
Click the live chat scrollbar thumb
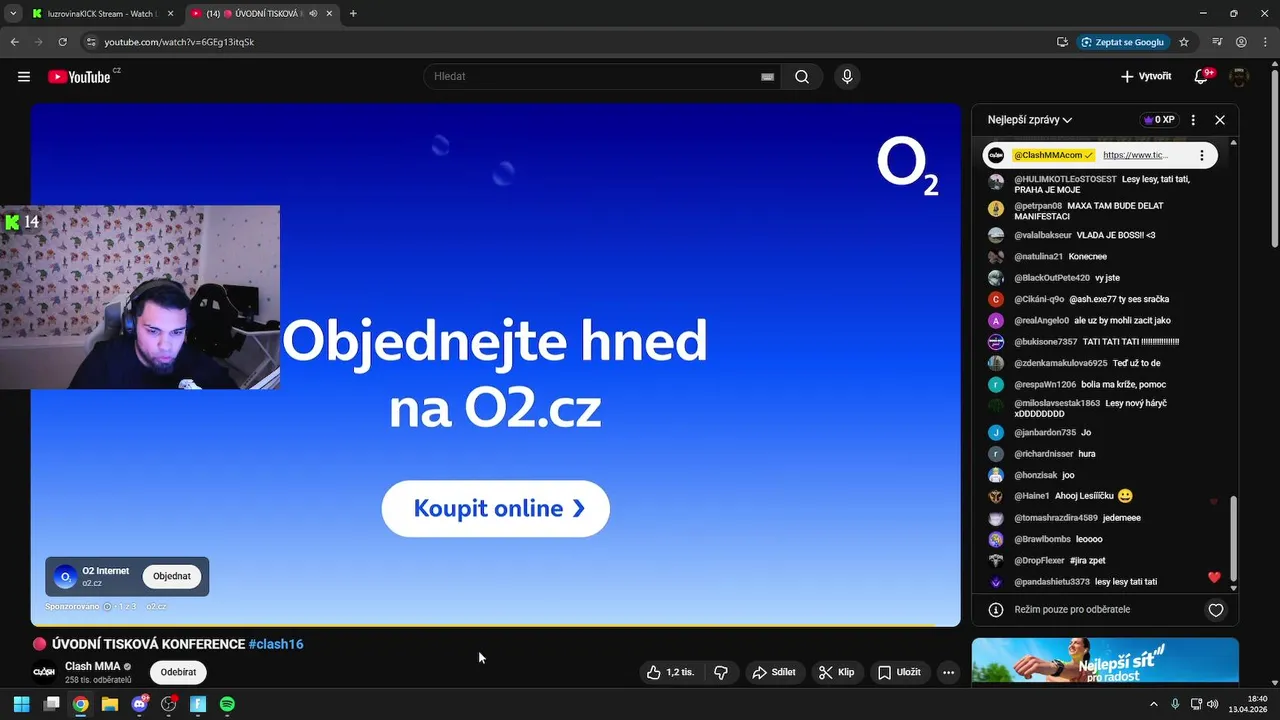coord(1233,537)
